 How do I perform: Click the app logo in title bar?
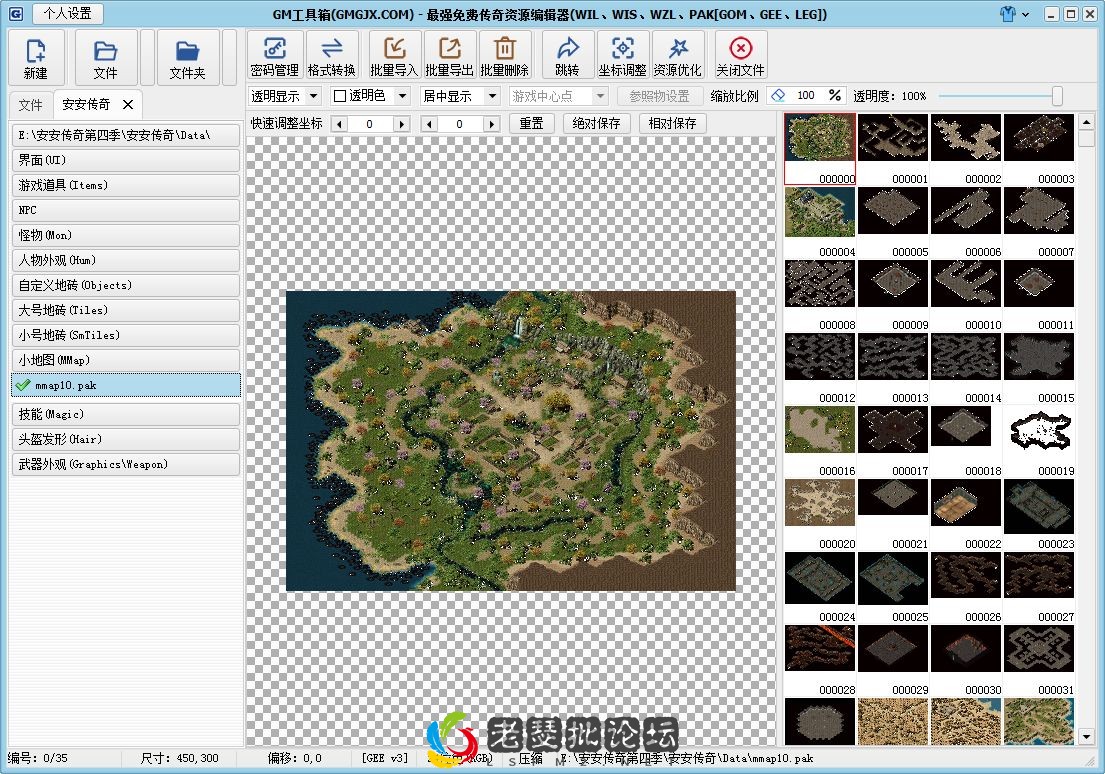click(x=16, y=14)
